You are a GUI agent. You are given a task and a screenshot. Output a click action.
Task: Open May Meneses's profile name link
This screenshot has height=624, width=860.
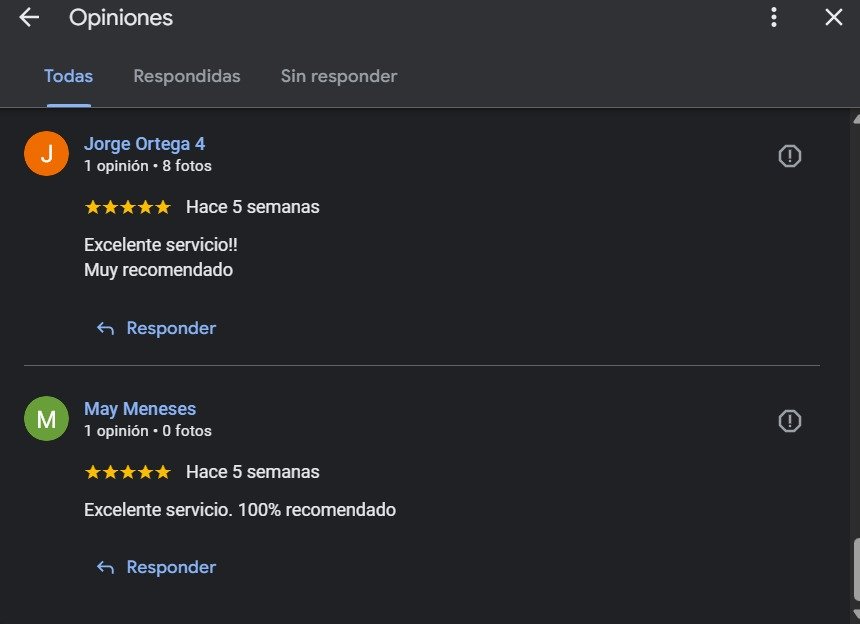(x=140, y=409)
